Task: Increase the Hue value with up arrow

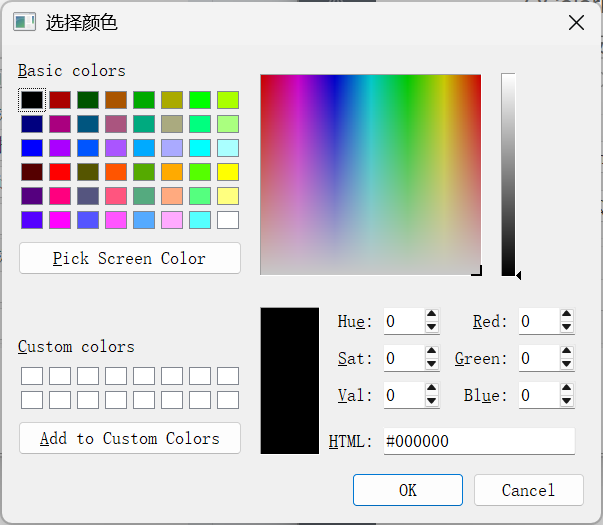Action: [431, 314]
